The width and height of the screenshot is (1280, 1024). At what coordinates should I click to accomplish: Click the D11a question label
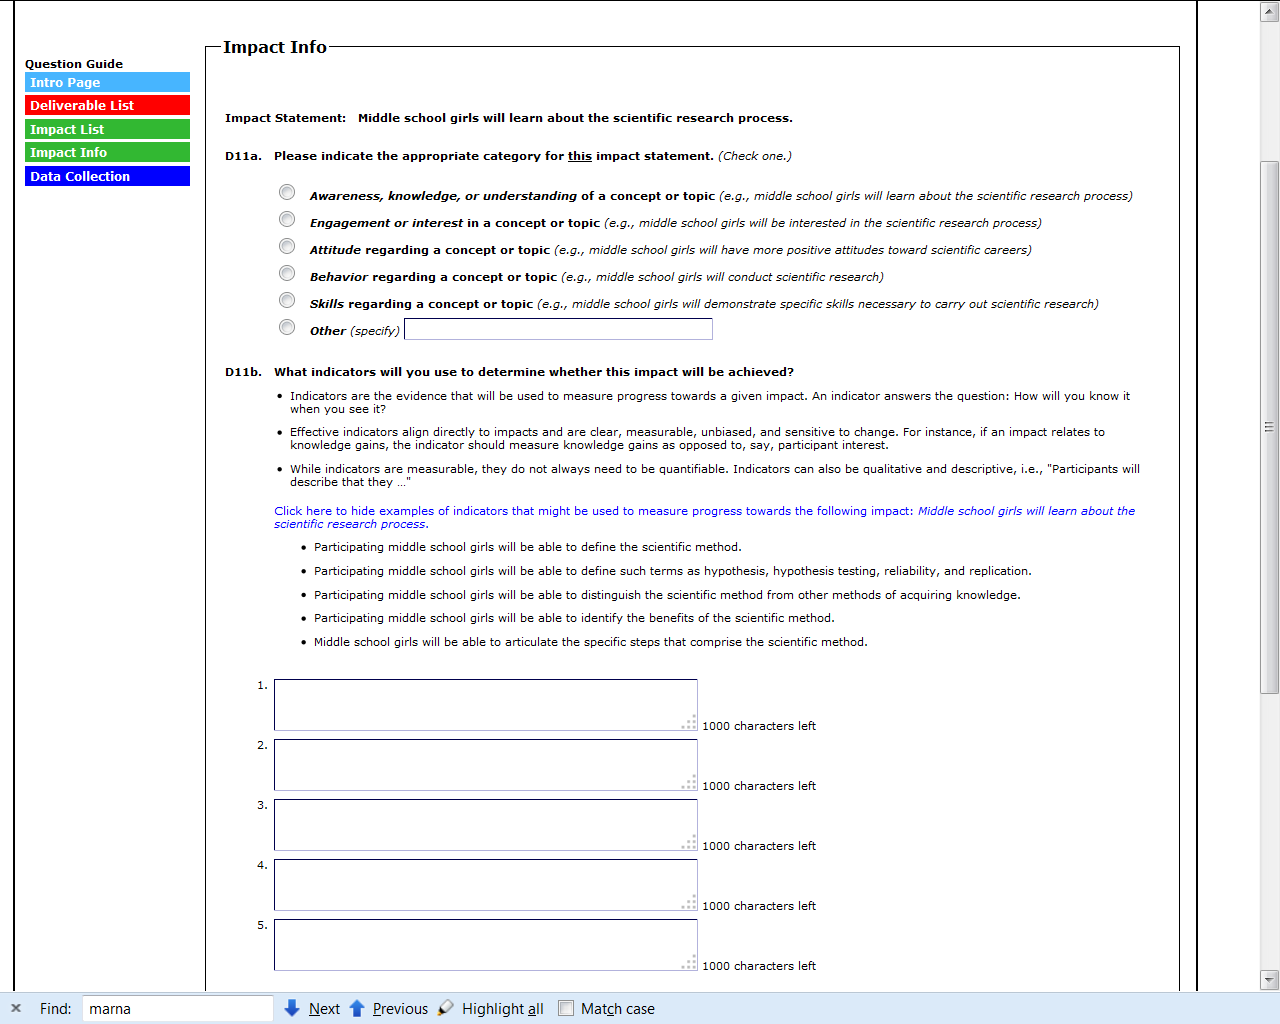(243, 156)
